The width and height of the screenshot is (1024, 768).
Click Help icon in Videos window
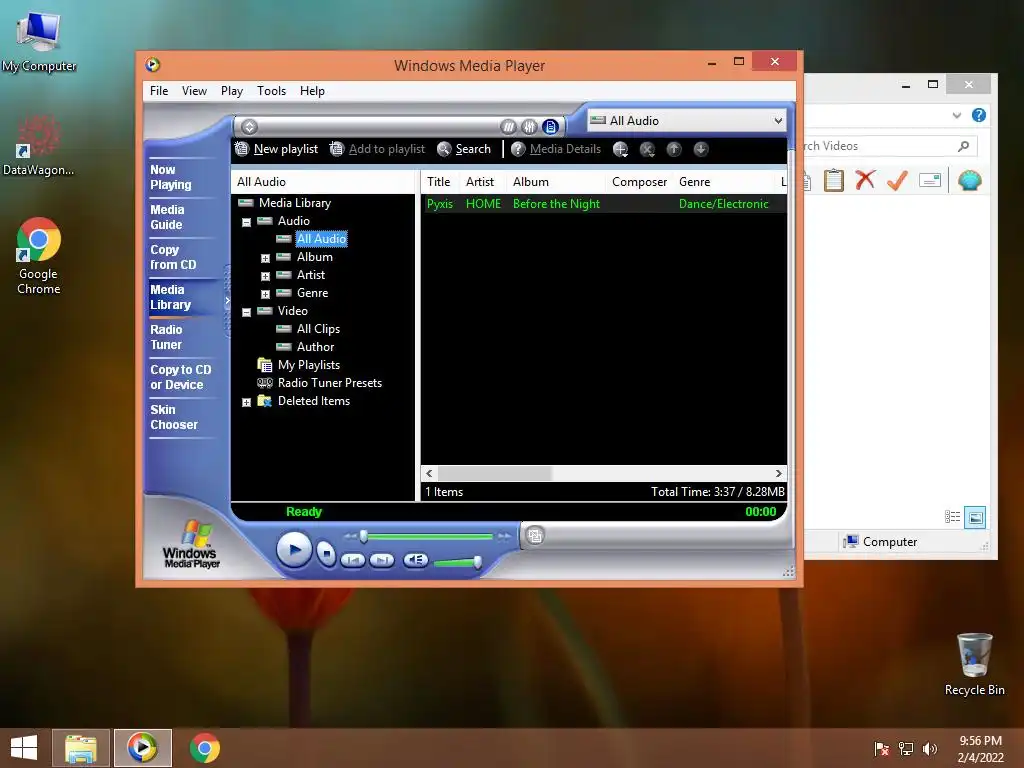[978, 115]
